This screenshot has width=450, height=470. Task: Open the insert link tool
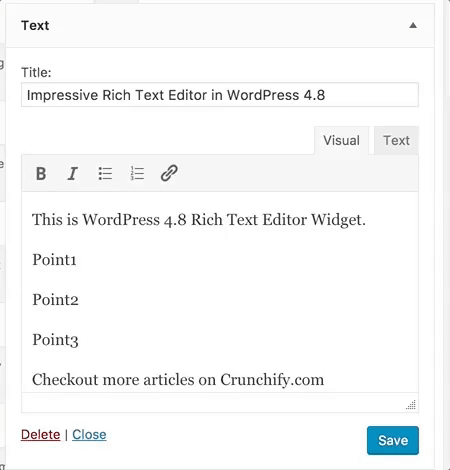(169, 173)
